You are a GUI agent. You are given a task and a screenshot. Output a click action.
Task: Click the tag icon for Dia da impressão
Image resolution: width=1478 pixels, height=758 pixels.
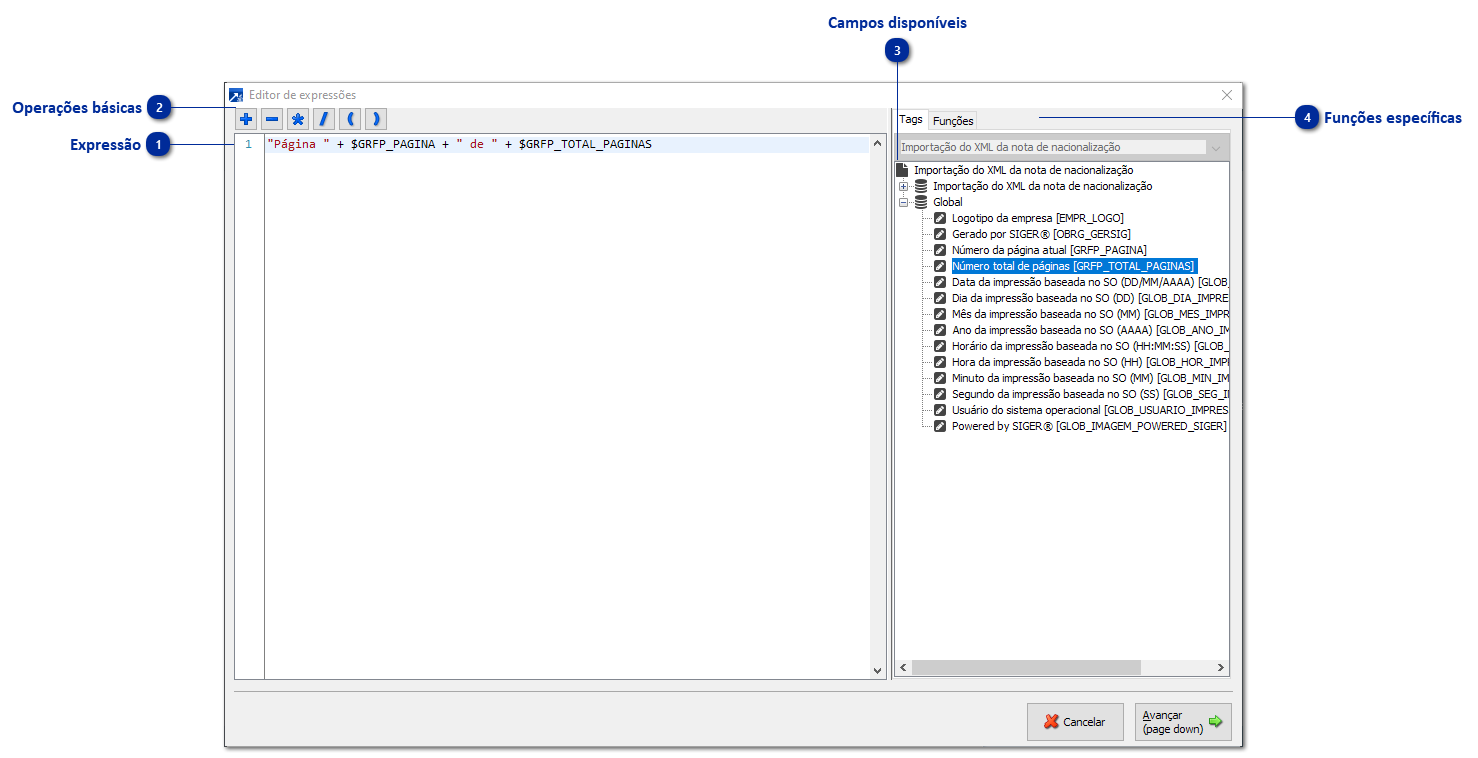[x=940, y=298]
